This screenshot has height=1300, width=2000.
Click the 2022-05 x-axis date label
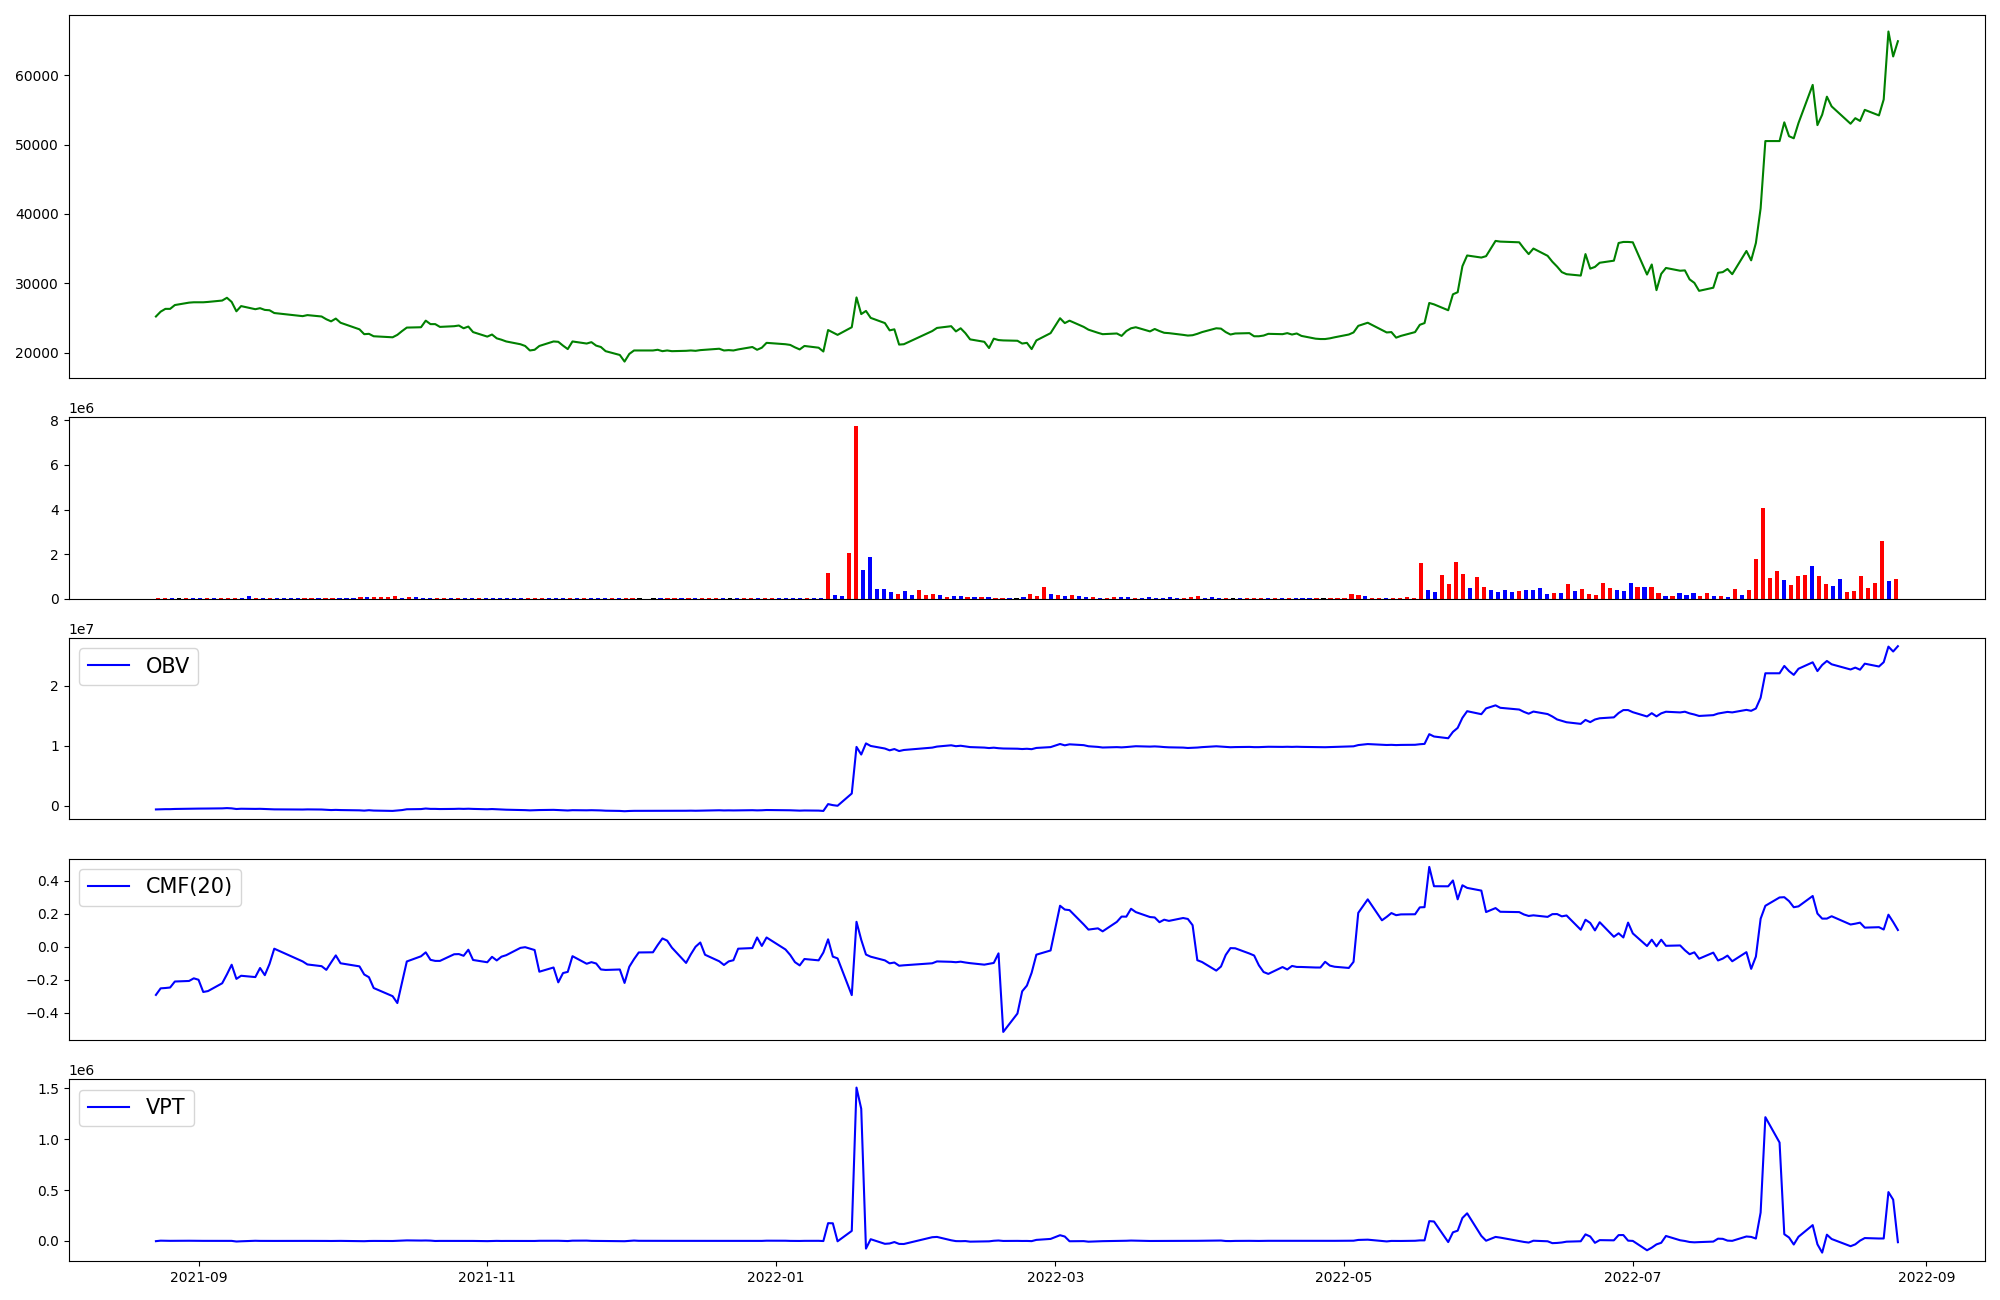1344,1276
